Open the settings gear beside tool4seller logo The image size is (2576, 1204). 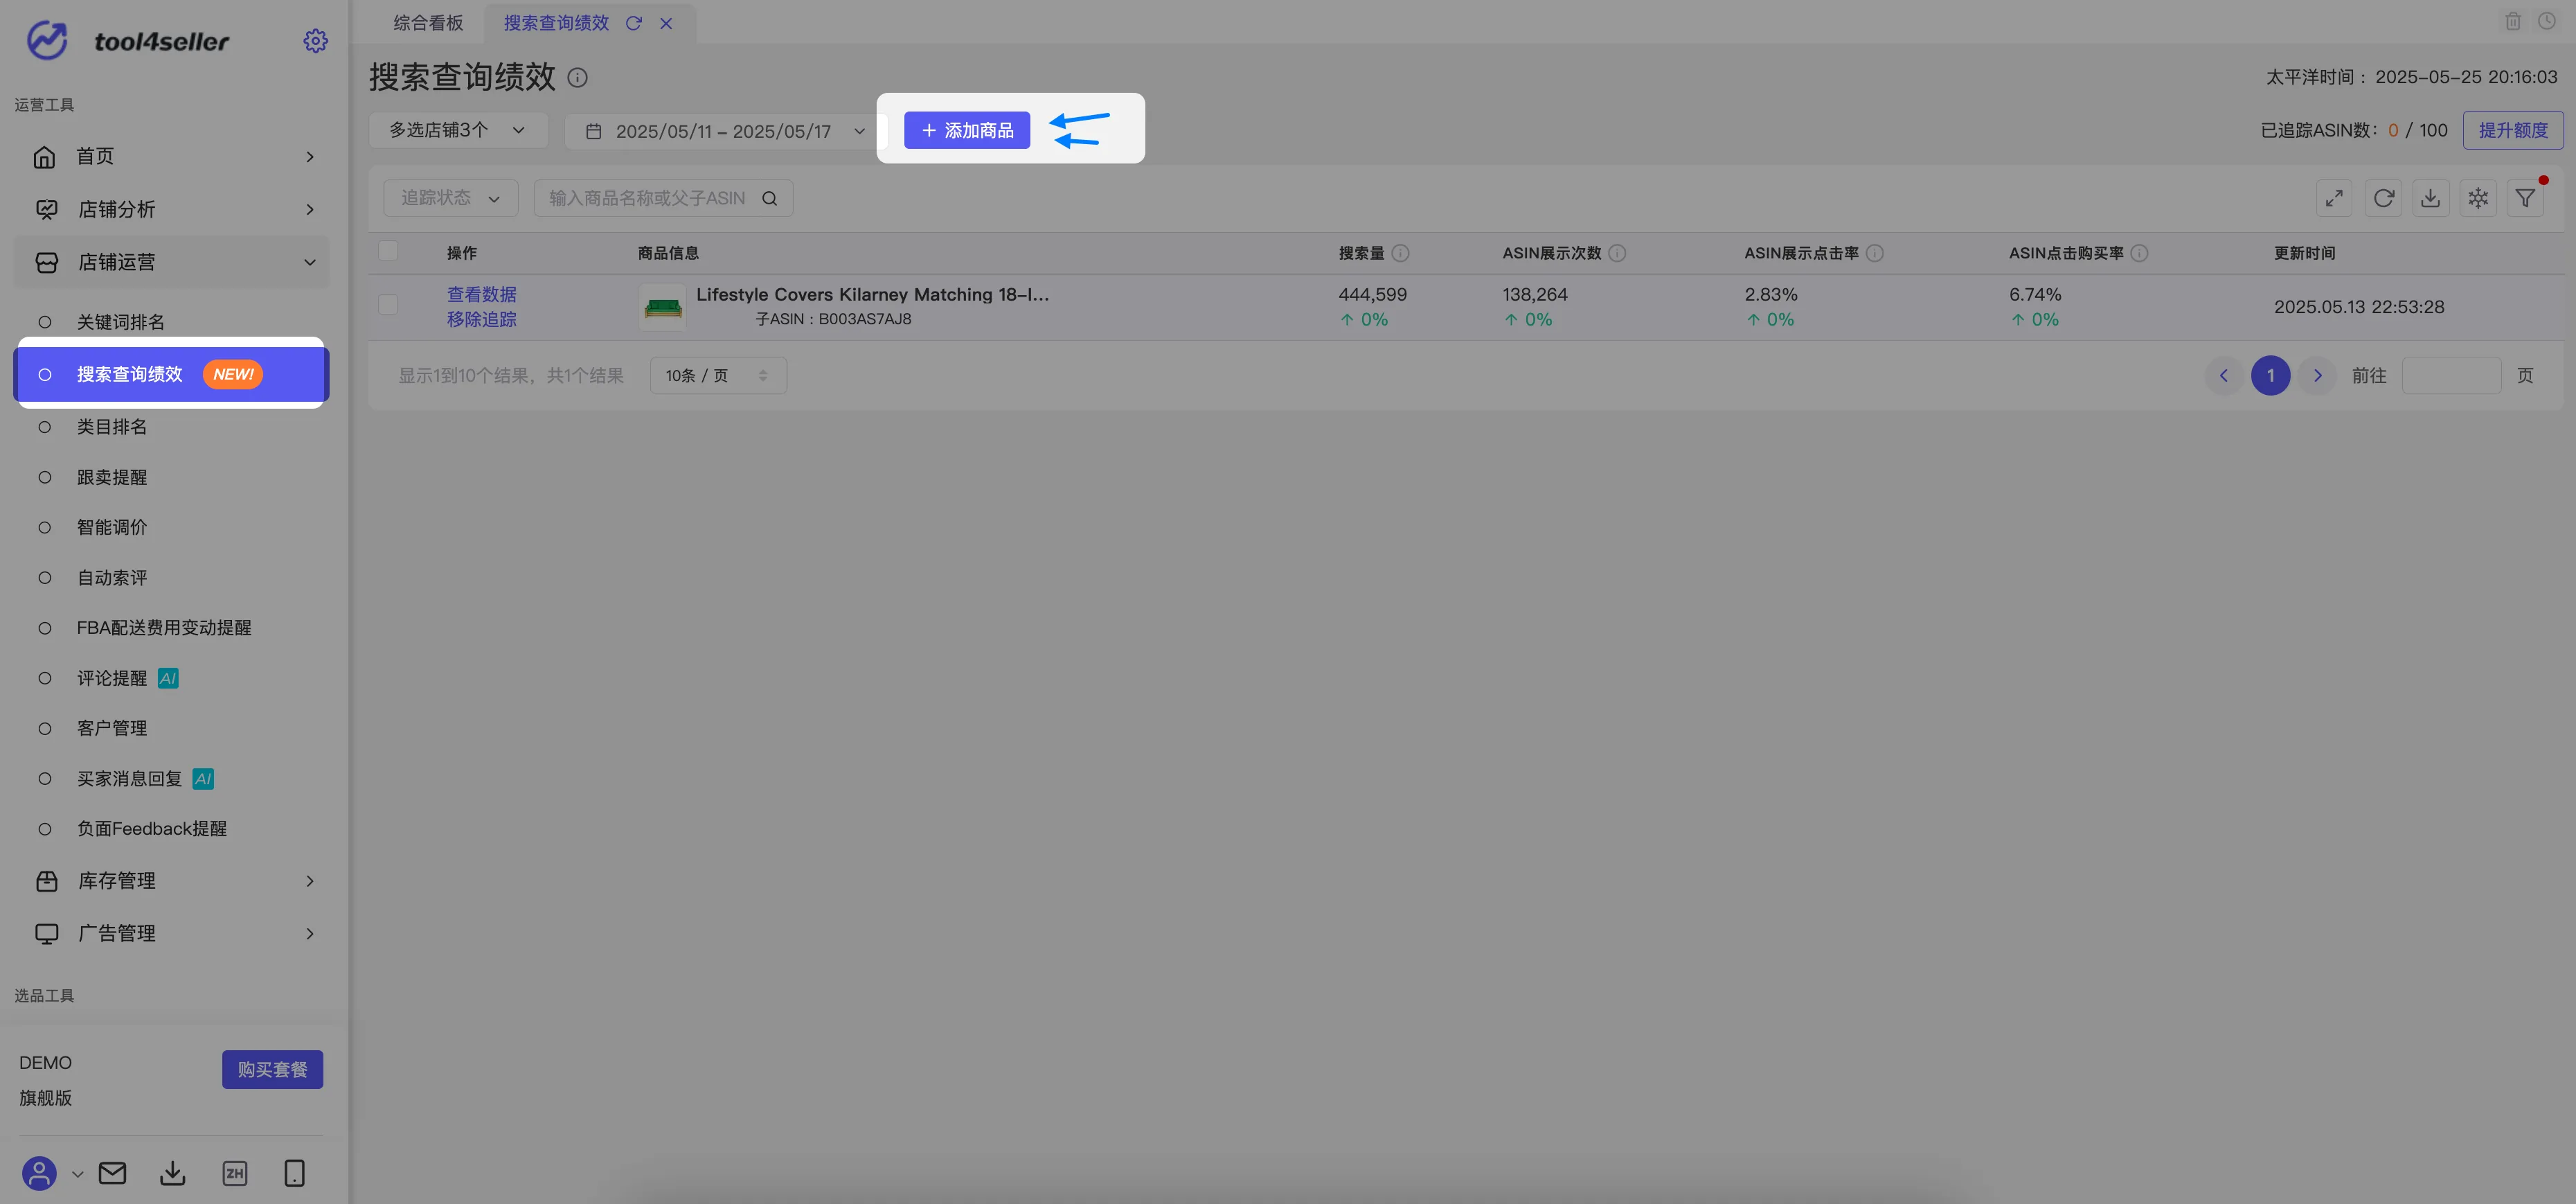pos(315,41)
